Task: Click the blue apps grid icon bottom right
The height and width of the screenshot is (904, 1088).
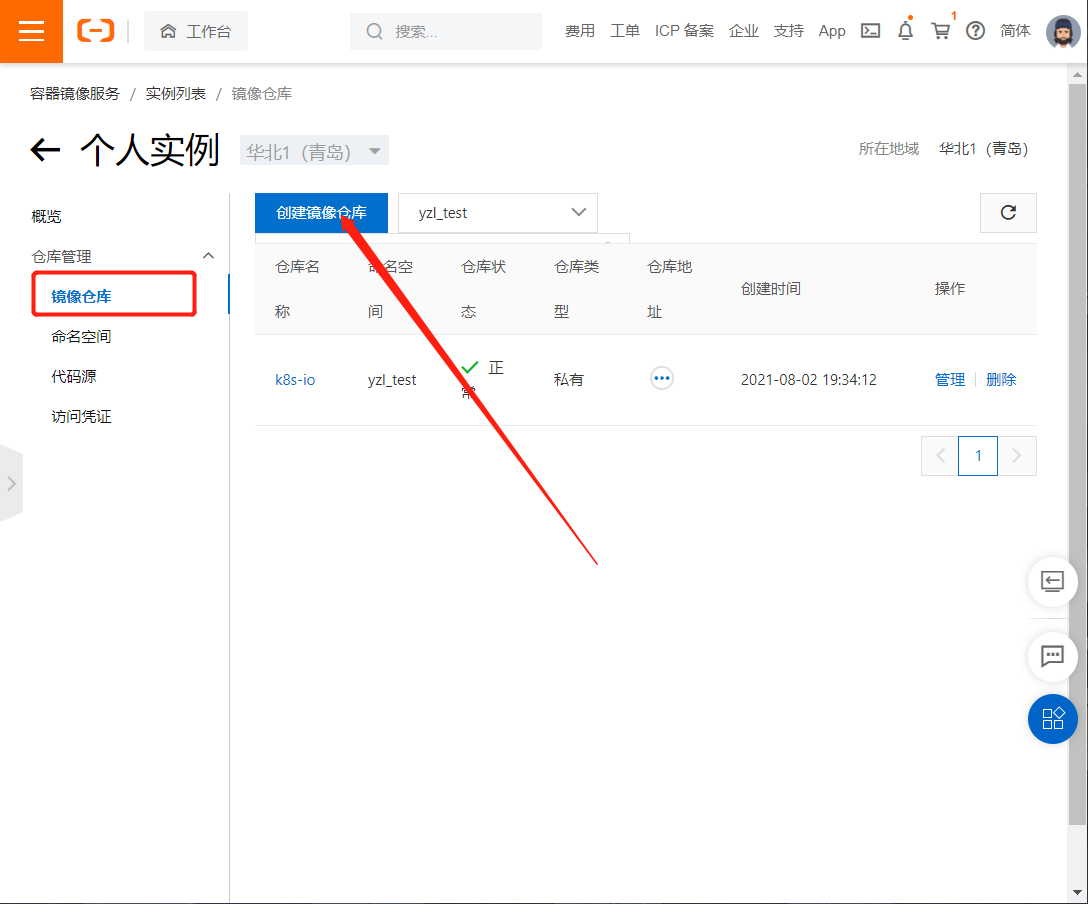Action: [1052, 719]
